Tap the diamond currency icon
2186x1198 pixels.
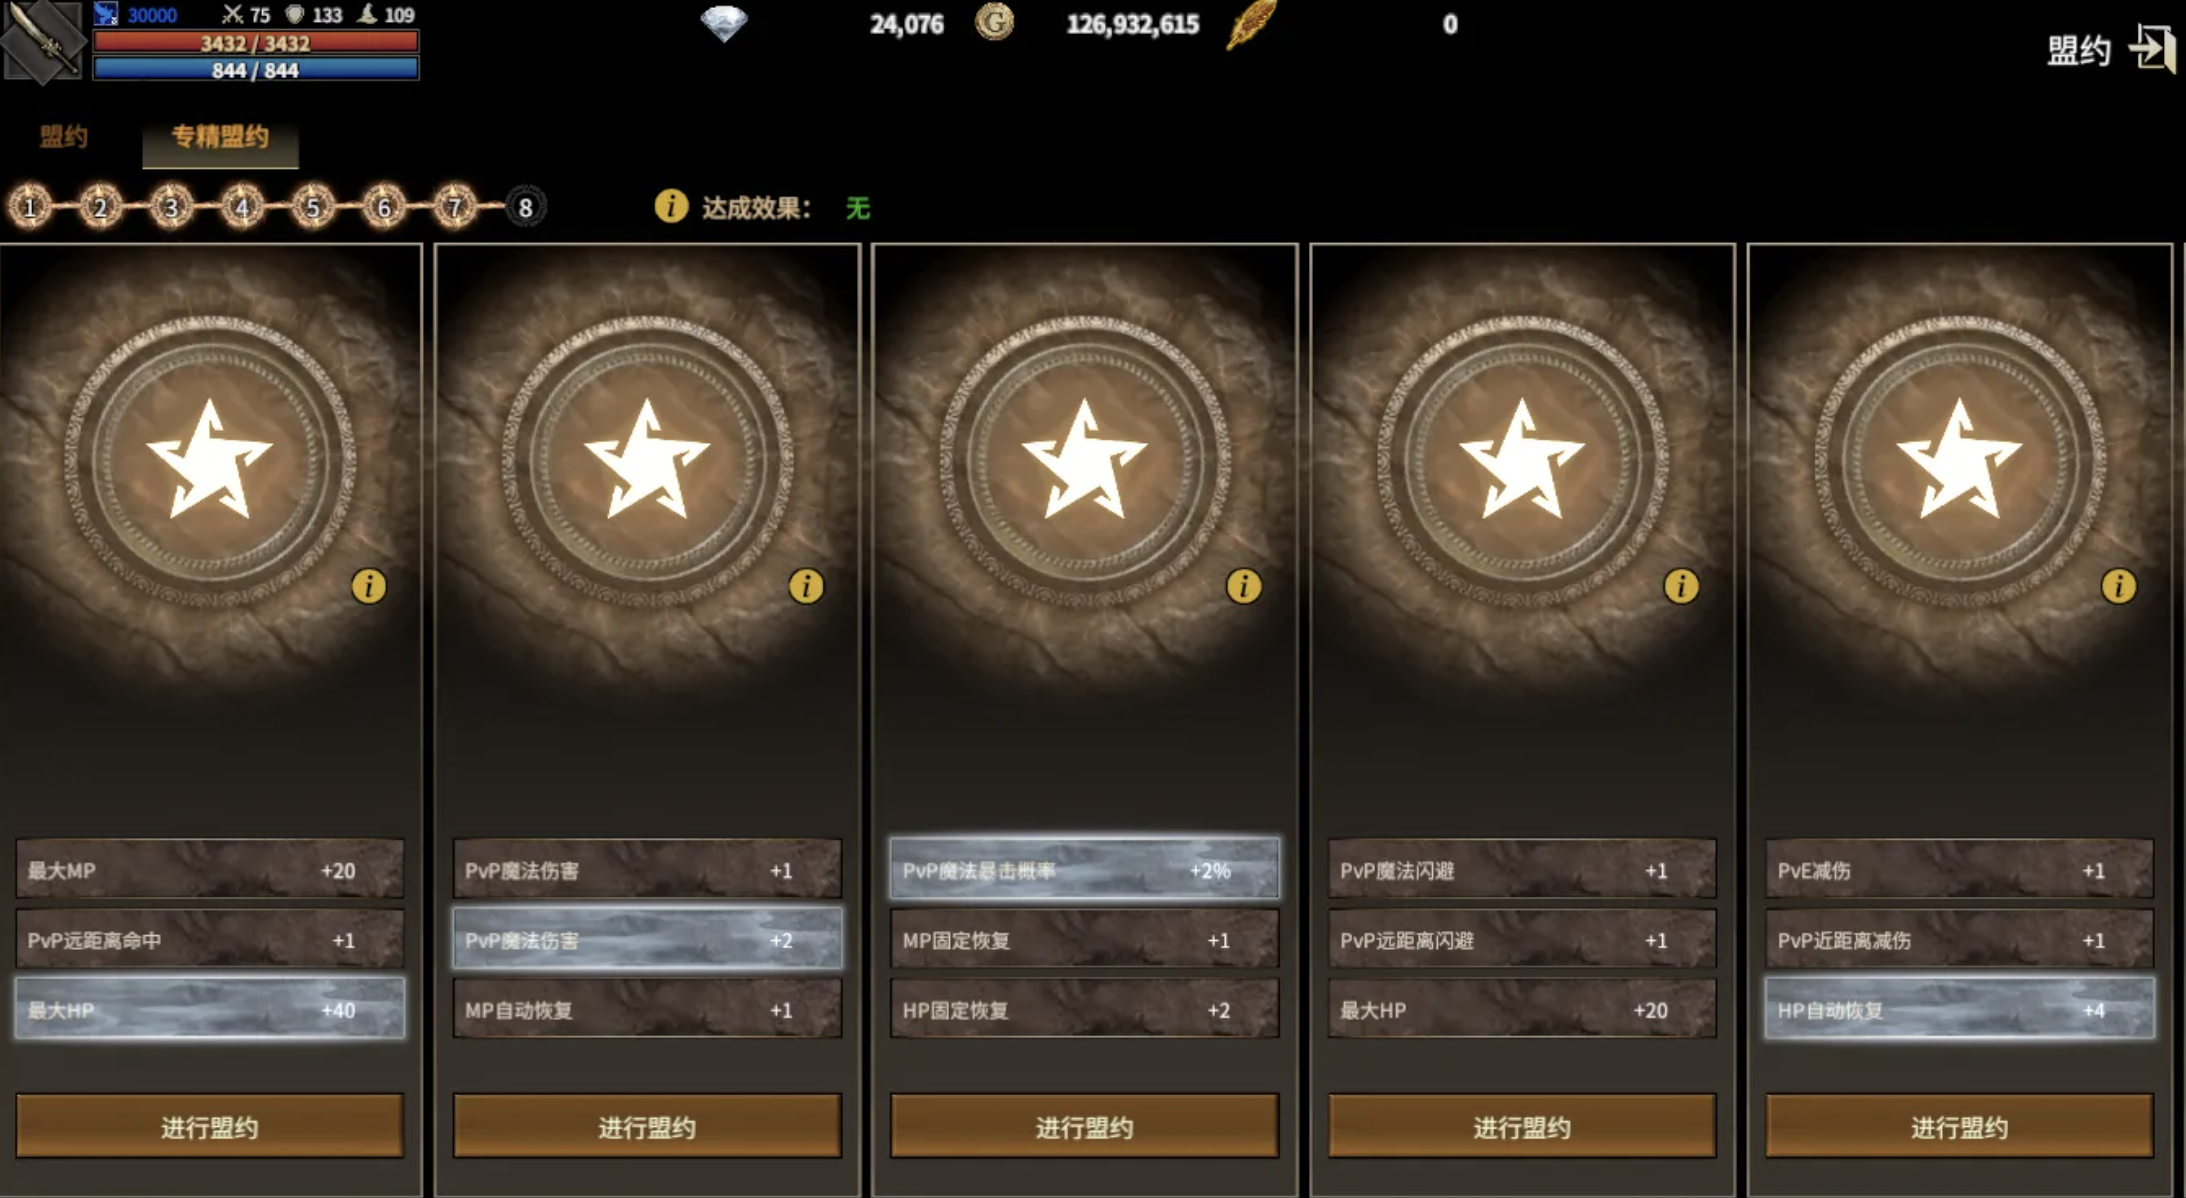724,23
